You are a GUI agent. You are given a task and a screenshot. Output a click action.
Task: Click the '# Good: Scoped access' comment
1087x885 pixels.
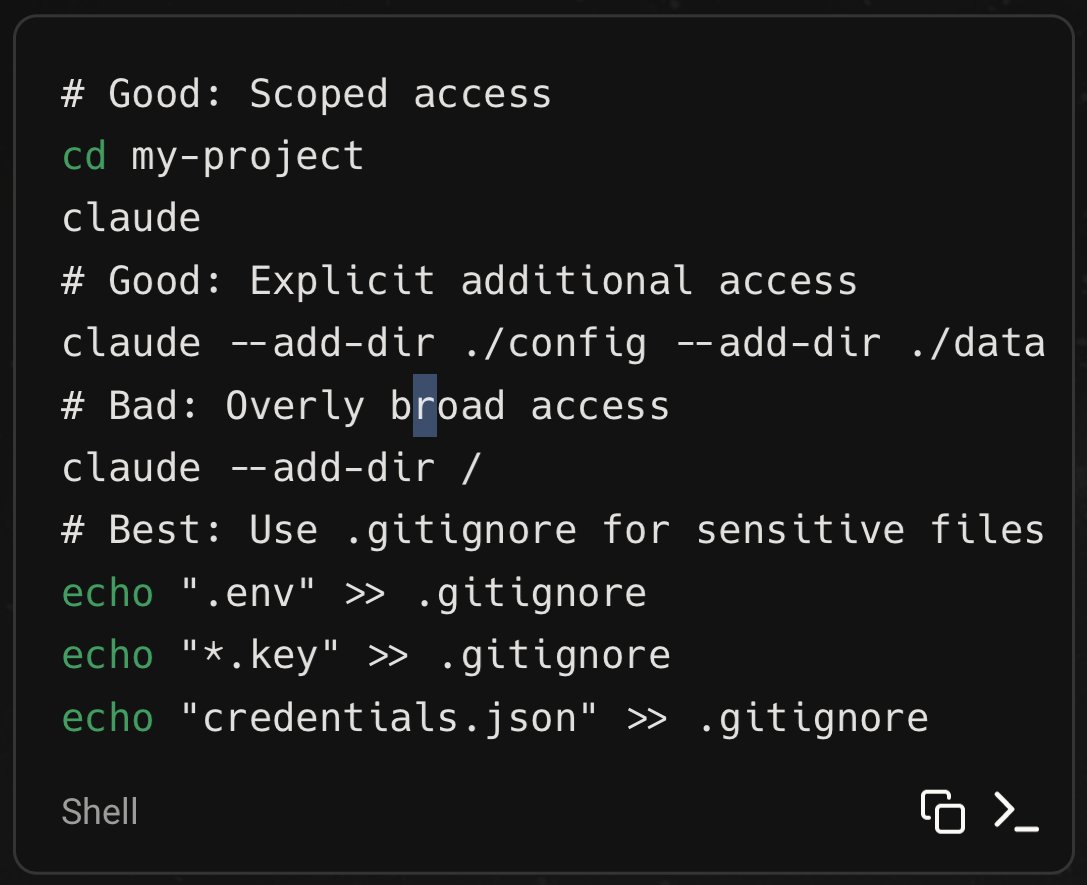[306, 94]
